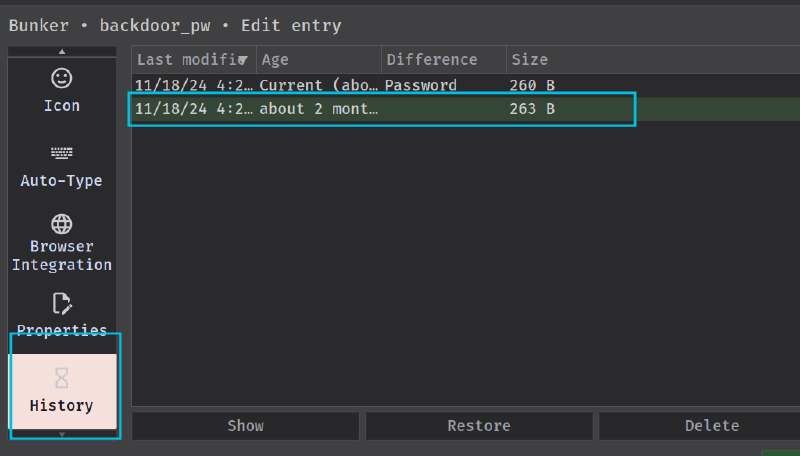The height and width of the screenshot is (456, 800).
Task: Toggle sort arrow on Last modified column
Action: 243,60
